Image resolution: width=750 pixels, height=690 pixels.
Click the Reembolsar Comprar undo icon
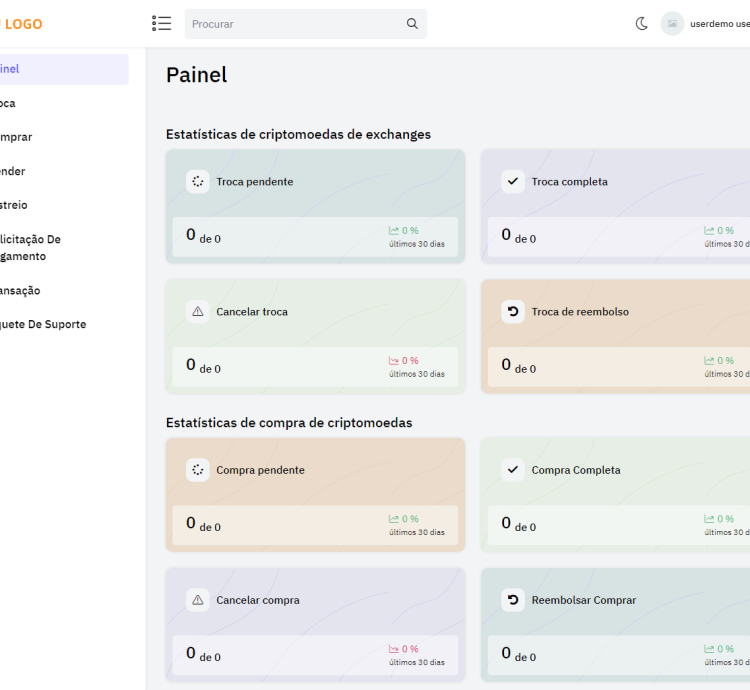point(513,600)
